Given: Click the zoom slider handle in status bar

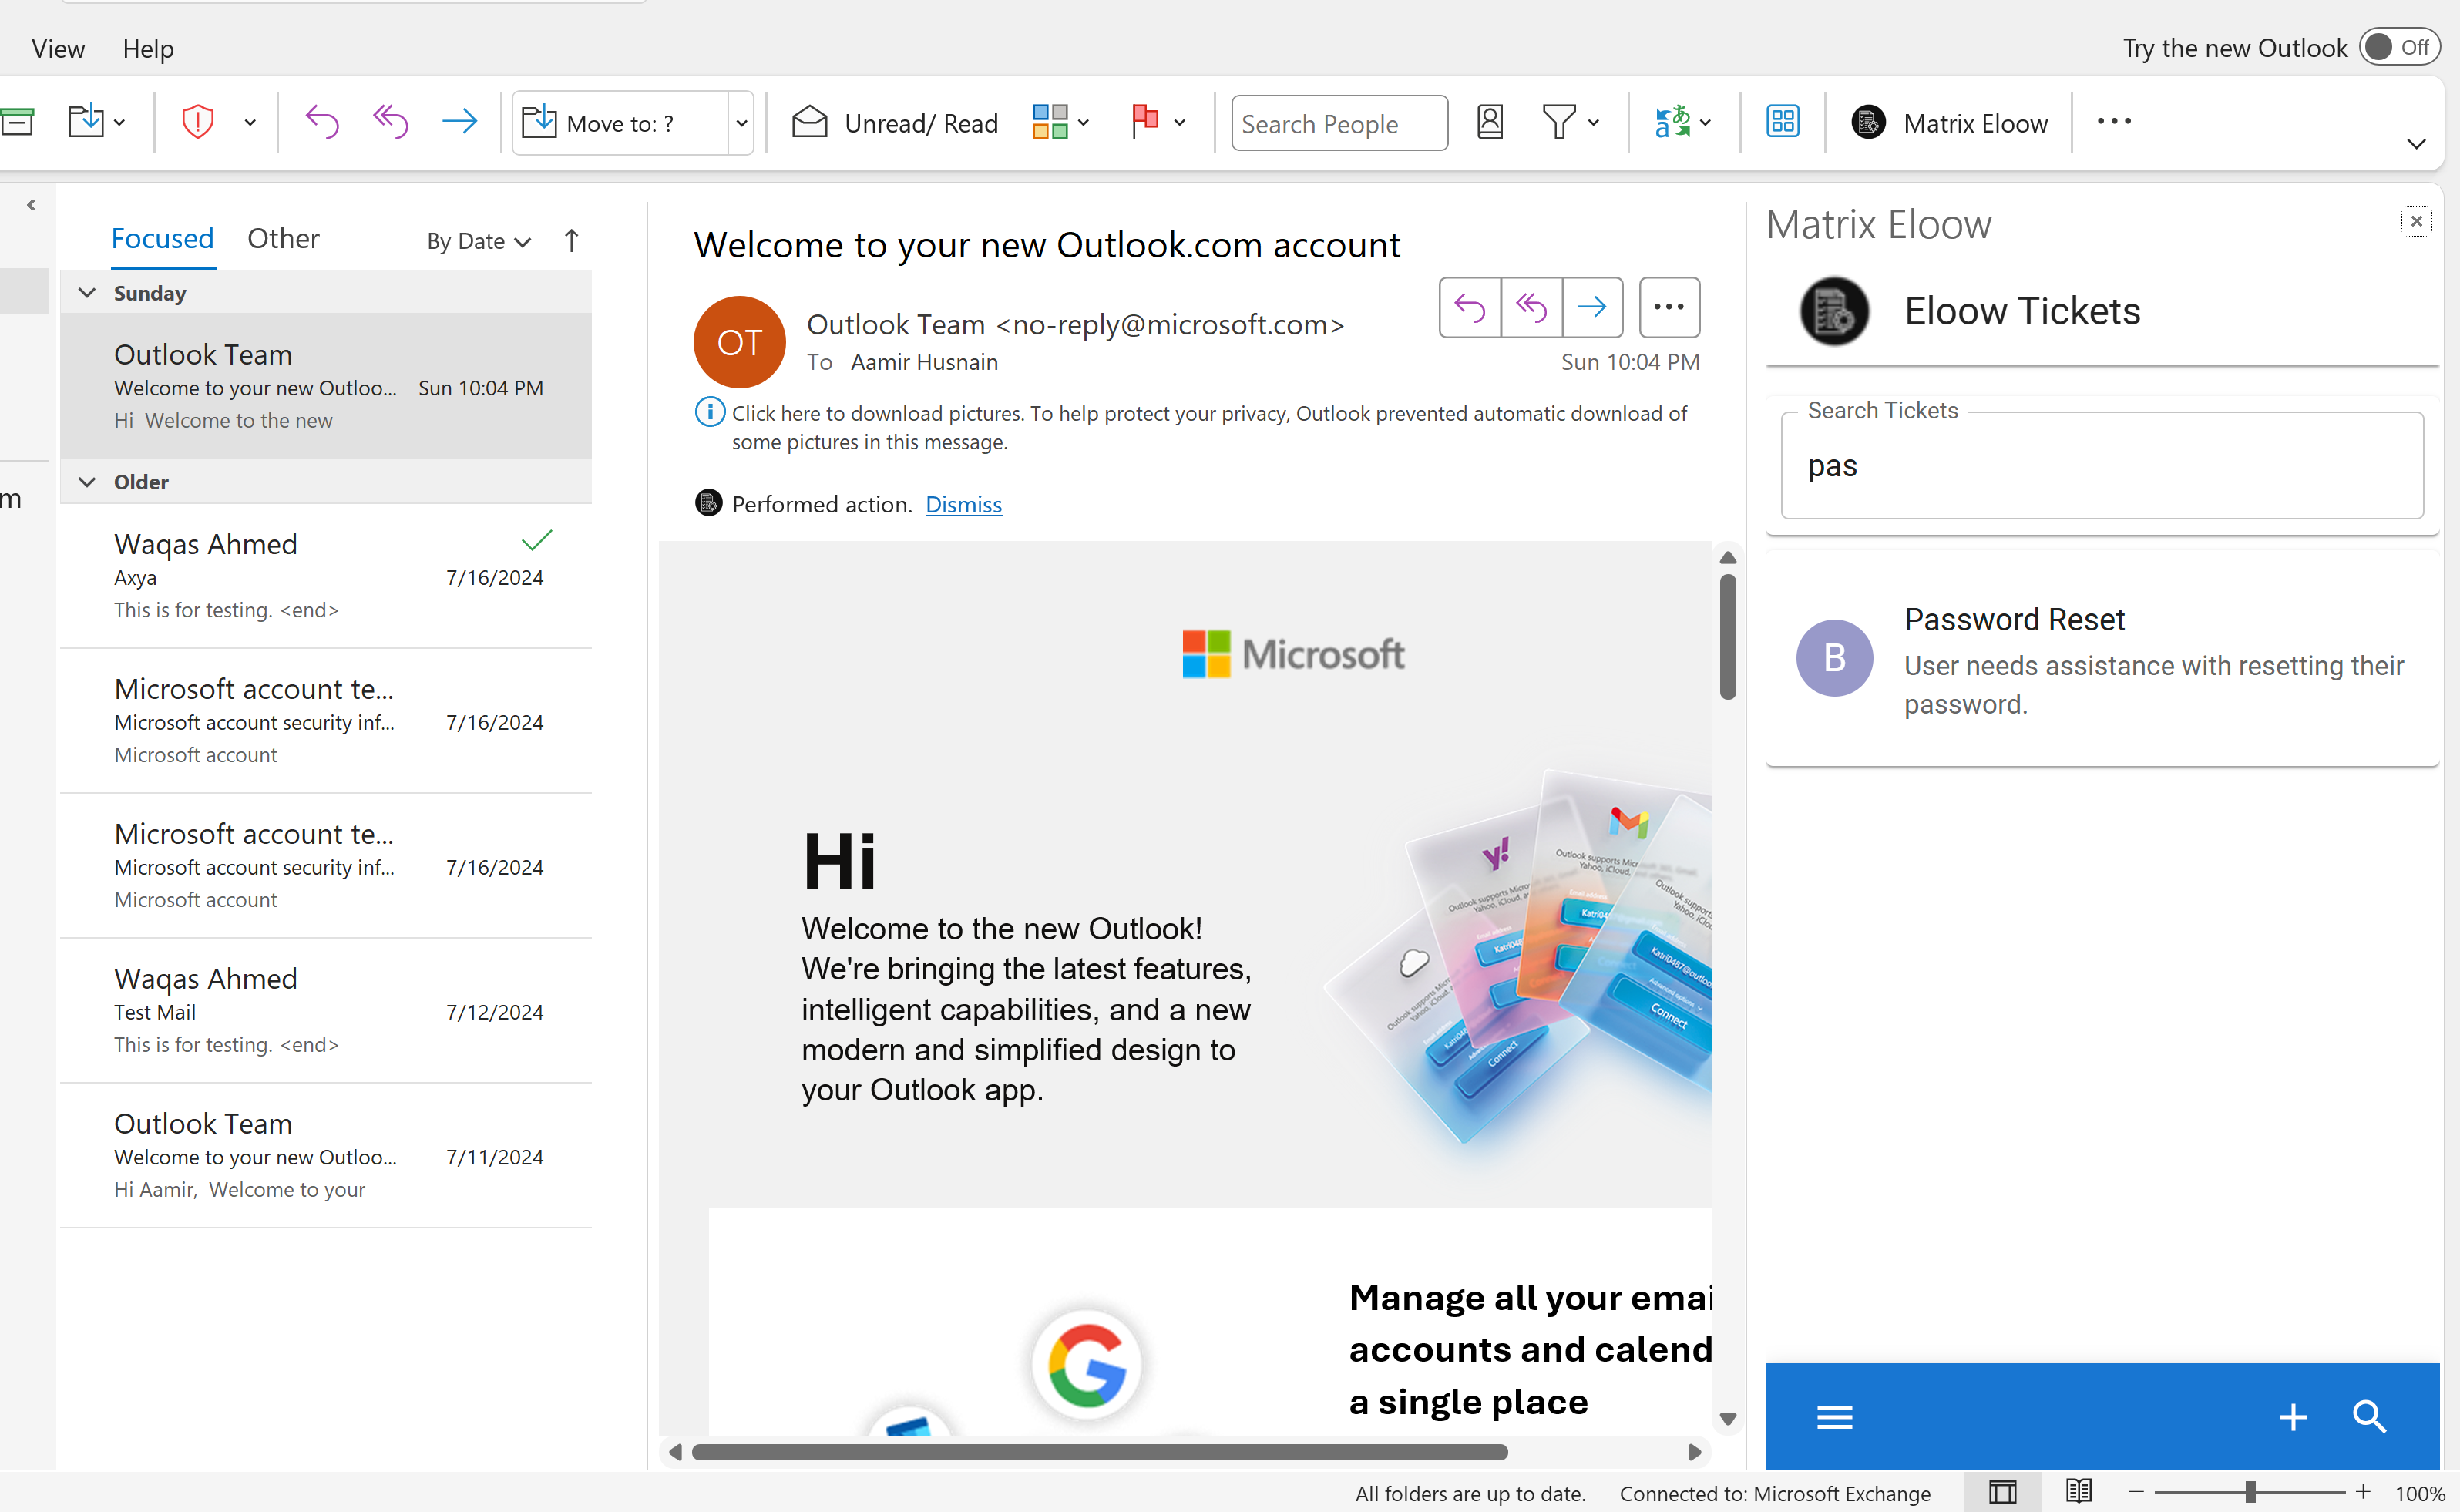Looking at the screenshot, I should [2250, 1492].
